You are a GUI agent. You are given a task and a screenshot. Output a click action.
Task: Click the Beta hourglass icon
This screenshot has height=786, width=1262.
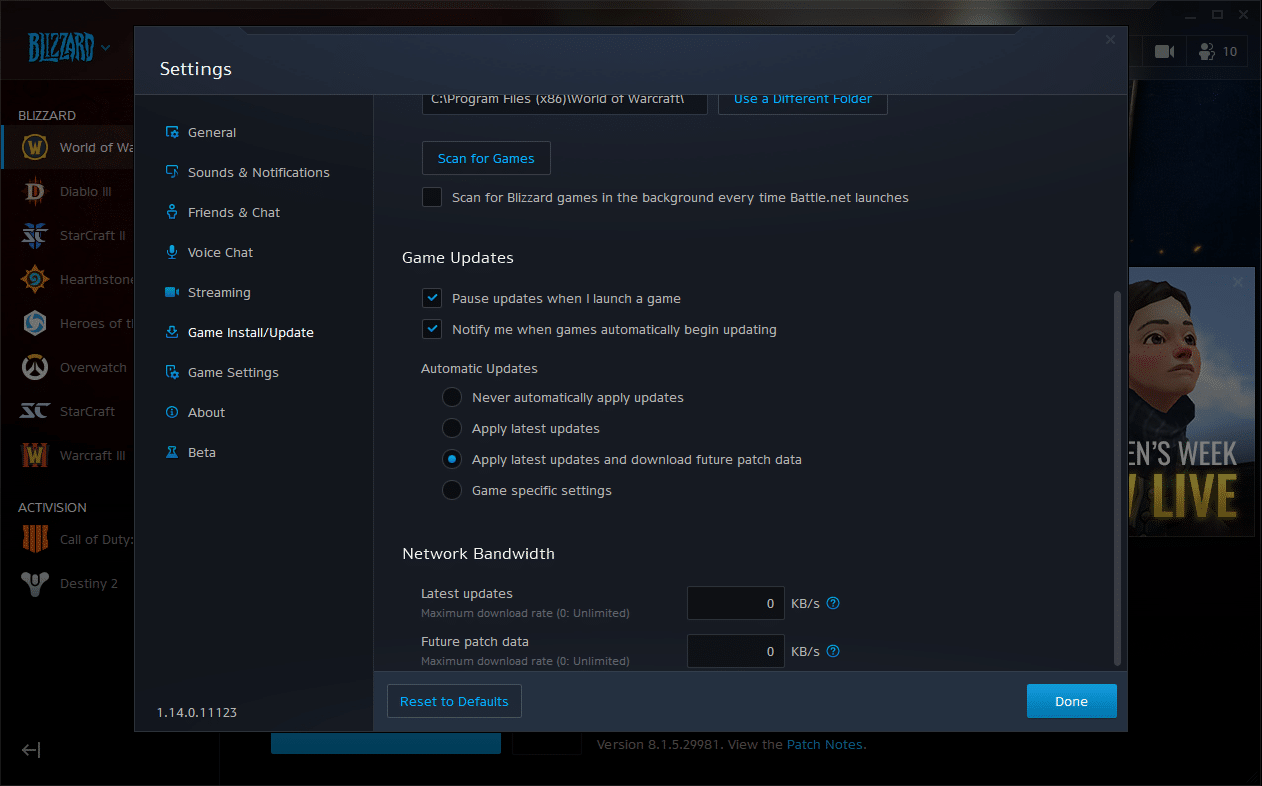[x=171, y=452]
